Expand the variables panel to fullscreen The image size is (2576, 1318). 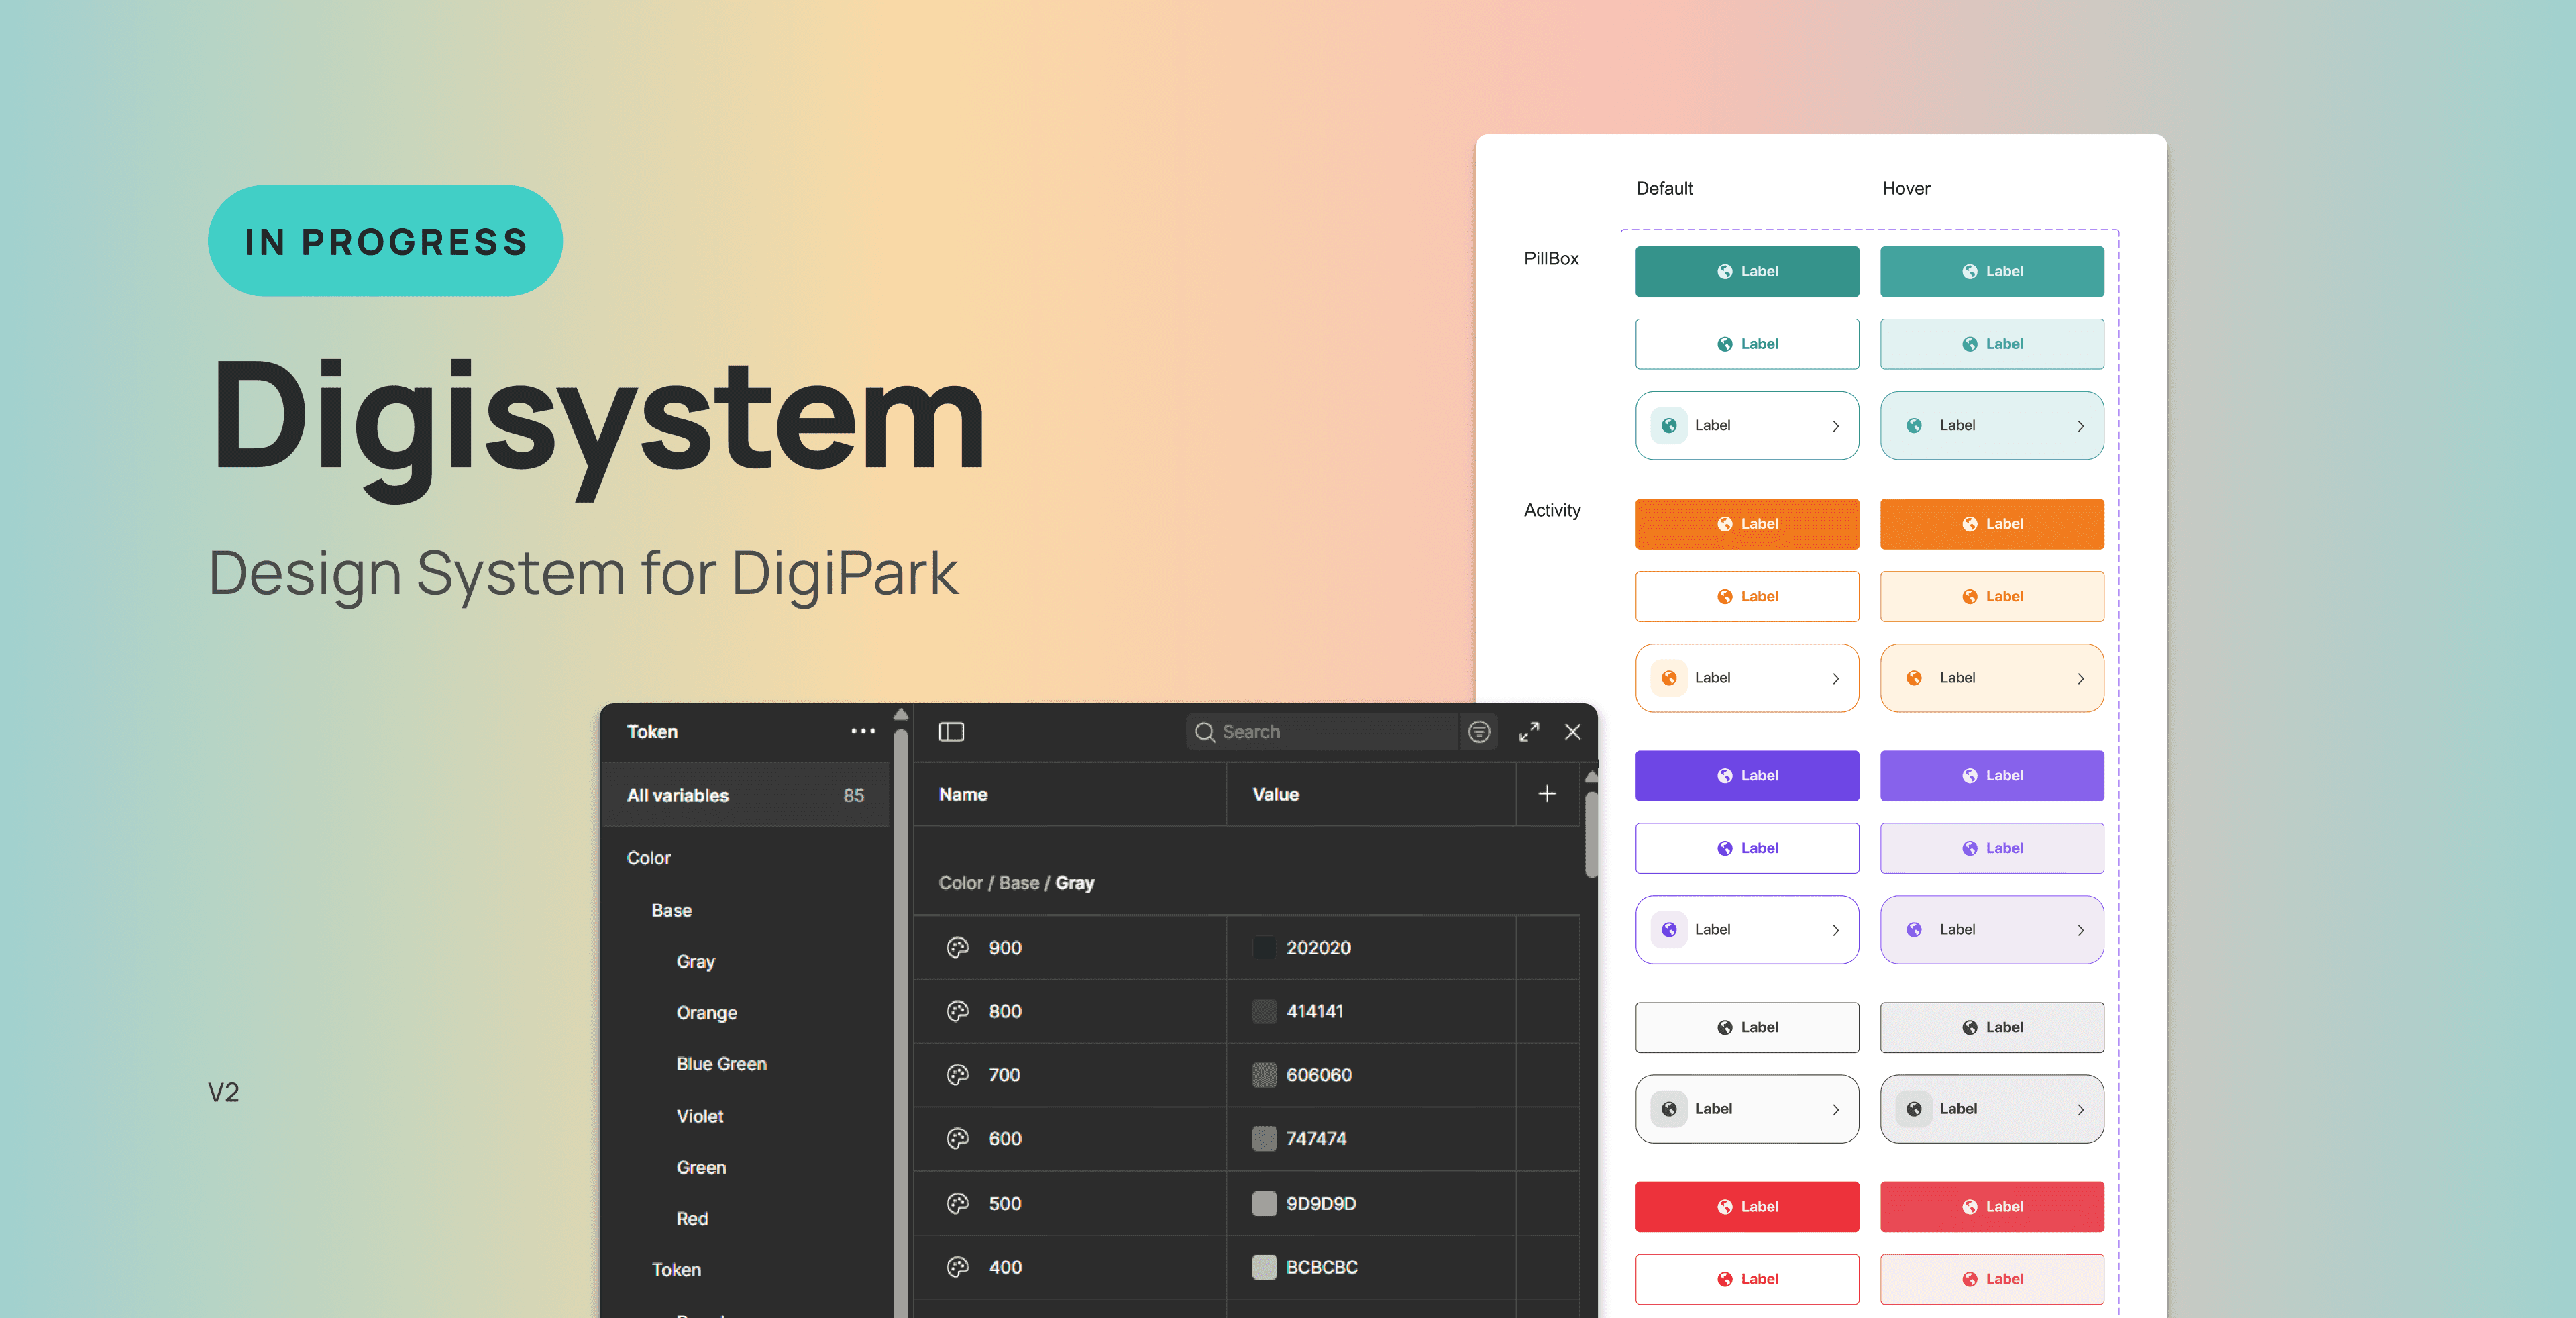[1529, 732]
